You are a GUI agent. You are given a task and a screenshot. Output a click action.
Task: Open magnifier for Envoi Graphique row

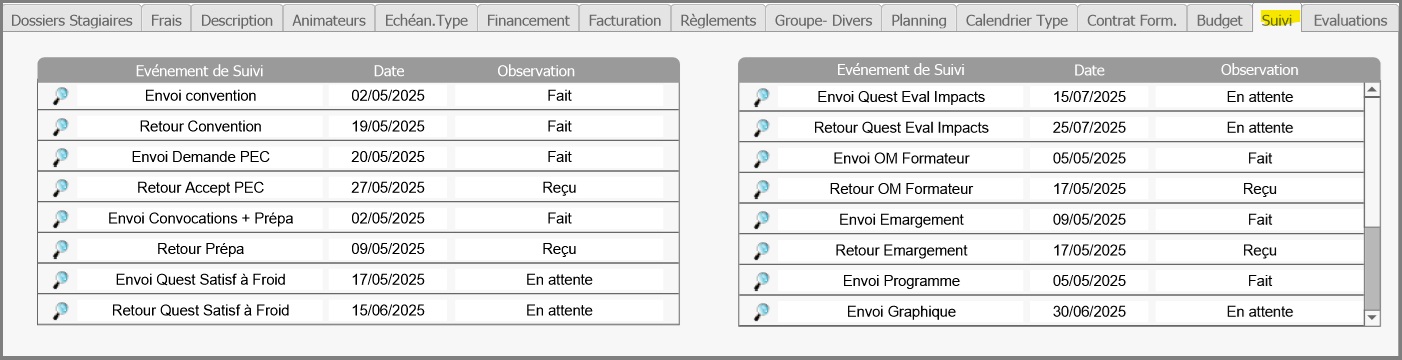[x=761, y=312]
